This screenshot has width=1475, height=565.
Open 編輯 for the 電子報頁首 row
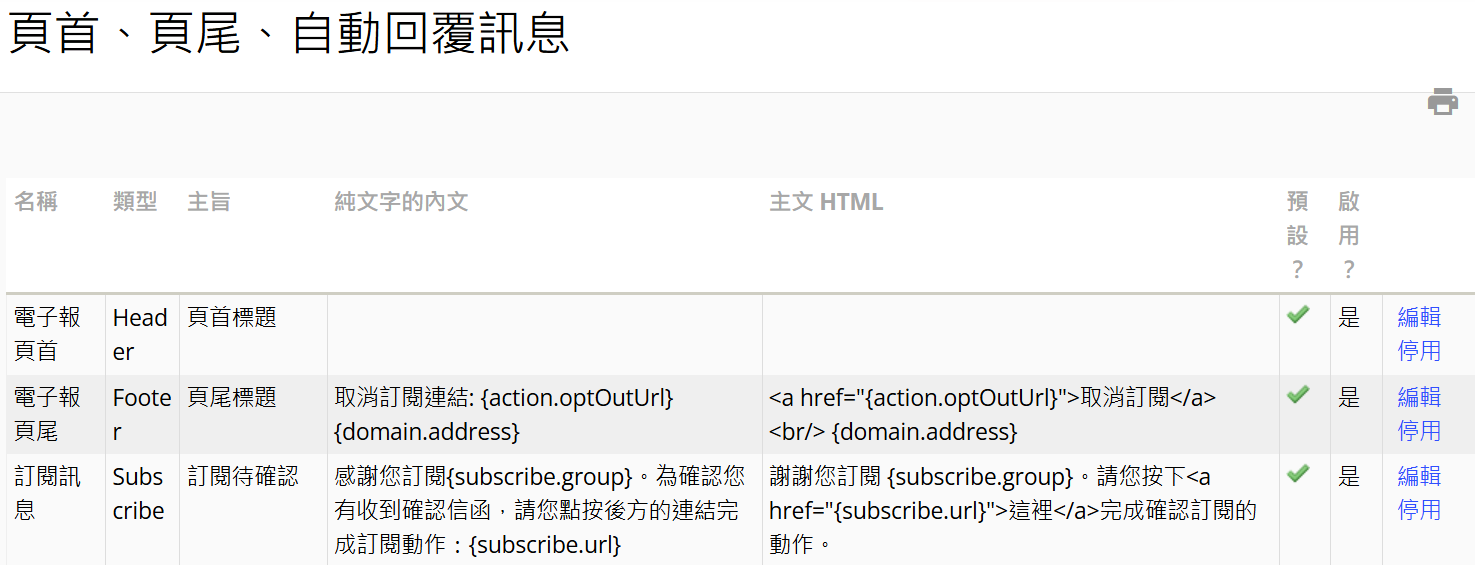1418,318
